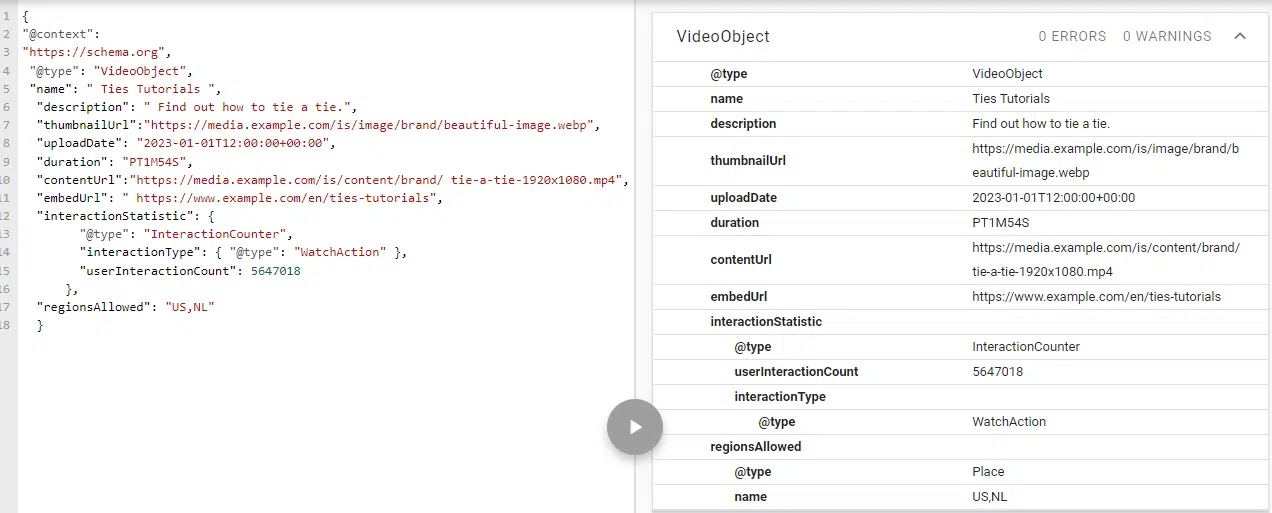Click the US,NL name value in results
This screenshot has width=1272, height=513.
pos(990,497)
